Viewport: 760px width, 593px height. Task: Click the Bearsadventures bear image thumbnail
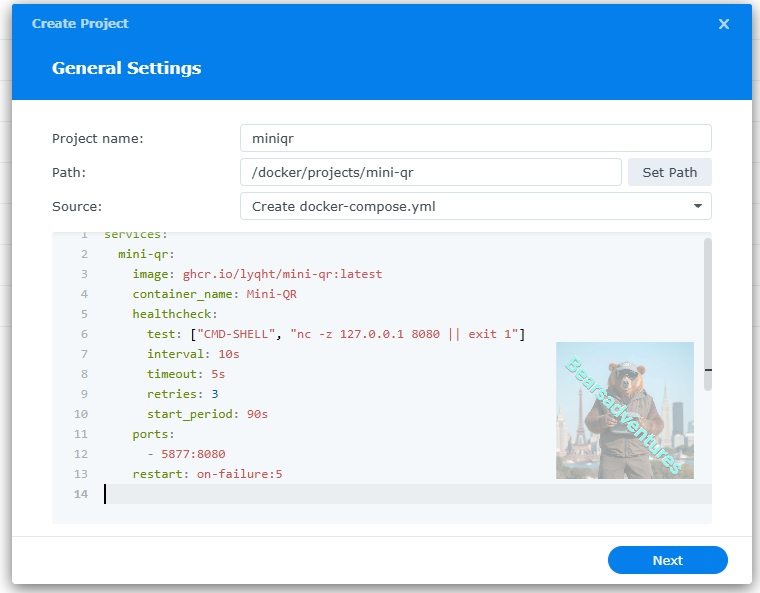[625, 410]
